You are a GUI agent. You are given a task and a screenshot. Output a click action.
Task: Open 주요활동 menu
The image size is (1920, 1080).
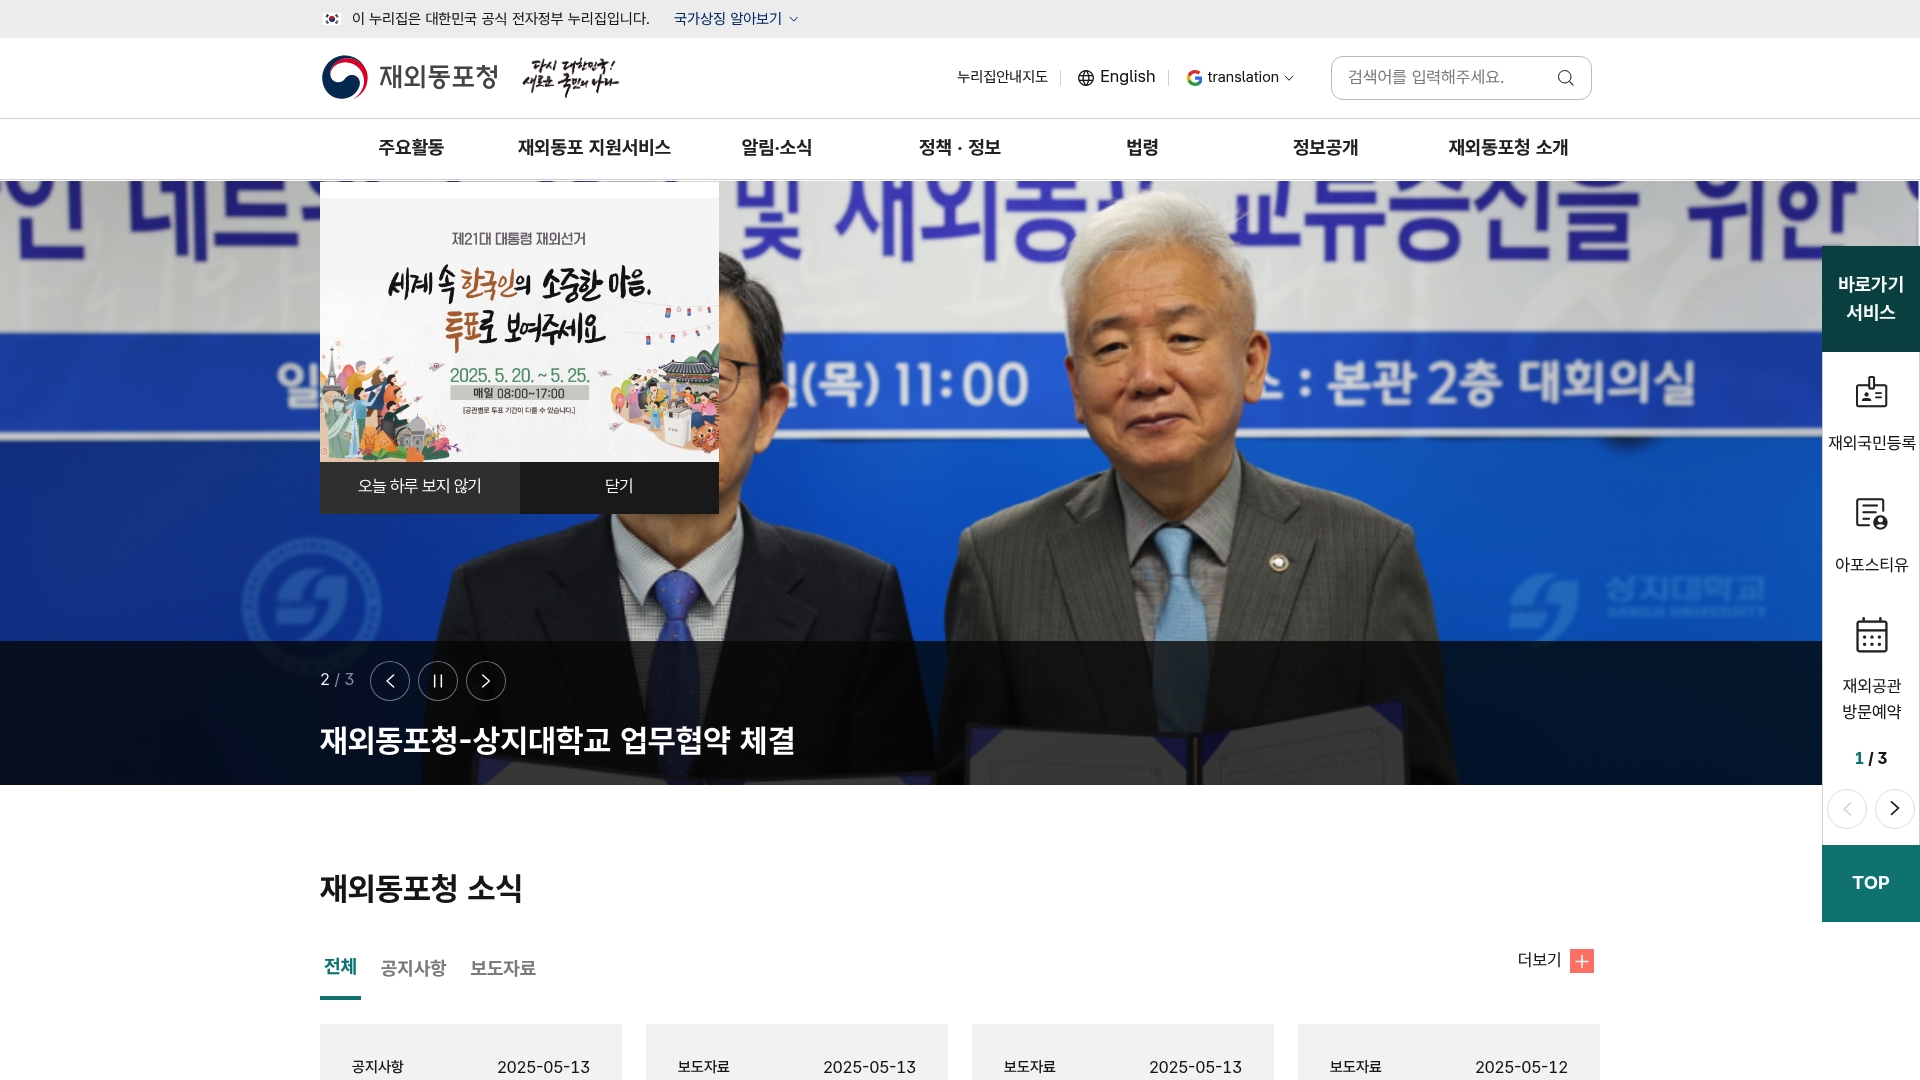(411, 148)
